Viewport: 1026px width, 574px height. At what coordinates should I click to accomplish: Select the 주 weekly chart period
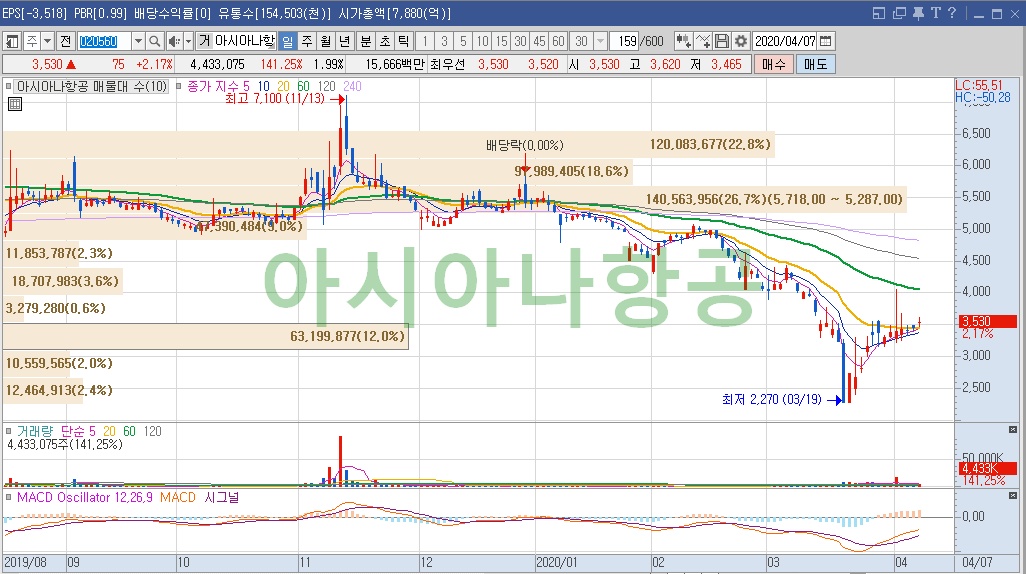pyautogui.click(x=307, y=41)
